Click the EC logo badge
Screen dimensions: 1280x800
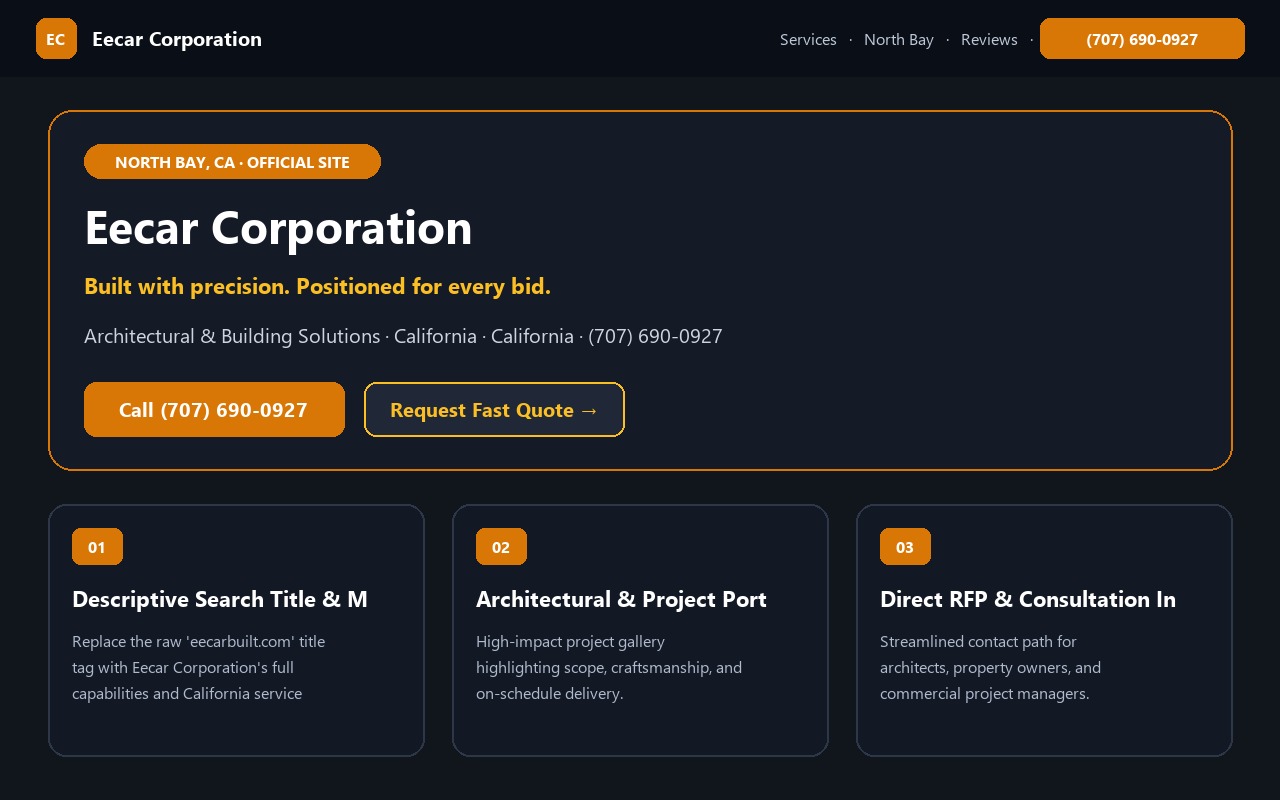tap(56, 39)
